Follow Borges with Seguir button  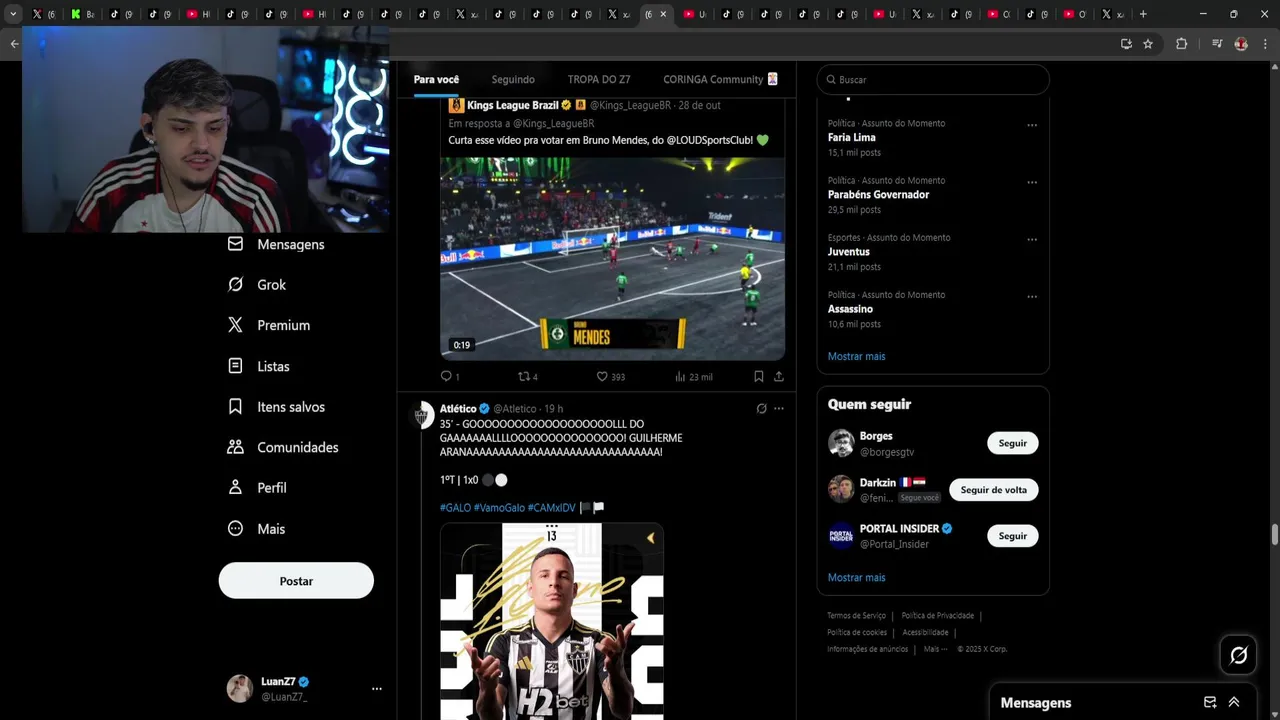pyautogui.click(x=1012, y=443)
